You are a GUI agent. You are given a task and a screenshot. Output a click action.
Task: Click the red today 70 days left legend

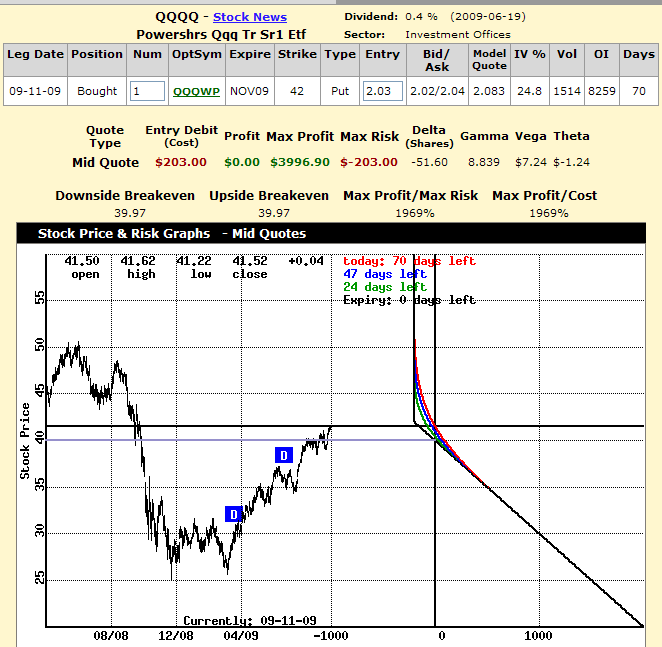click(x=410, y=261)
